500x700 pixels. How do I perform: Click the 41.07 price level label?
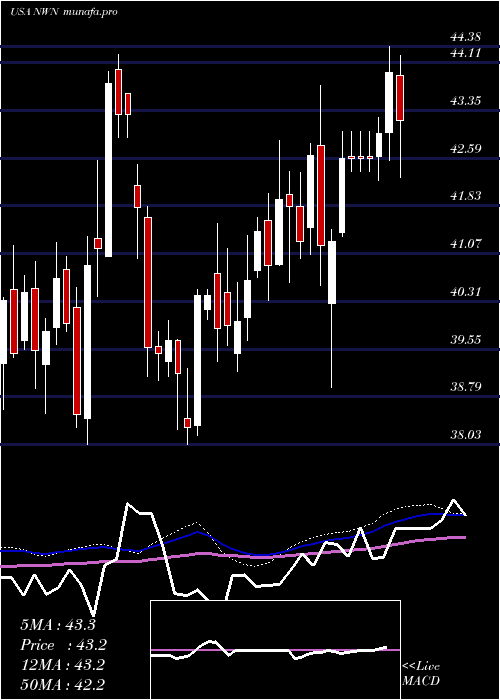(466, 244)
